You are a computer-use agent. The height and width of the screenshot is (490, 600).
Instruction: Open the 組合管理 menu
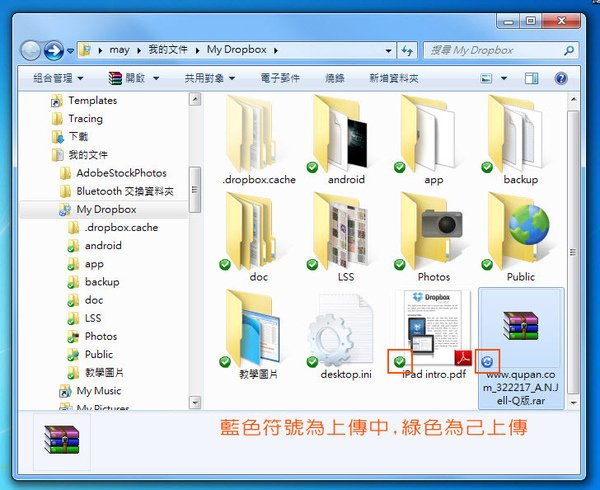click(x=58, y=78)
